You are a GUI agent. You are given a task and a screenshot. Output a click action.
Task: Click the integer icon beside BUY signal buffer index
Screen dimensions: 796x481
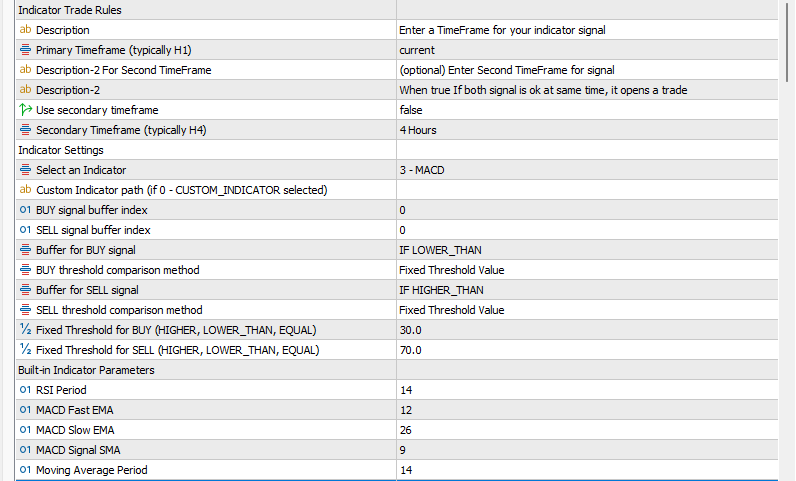[26, 210]
